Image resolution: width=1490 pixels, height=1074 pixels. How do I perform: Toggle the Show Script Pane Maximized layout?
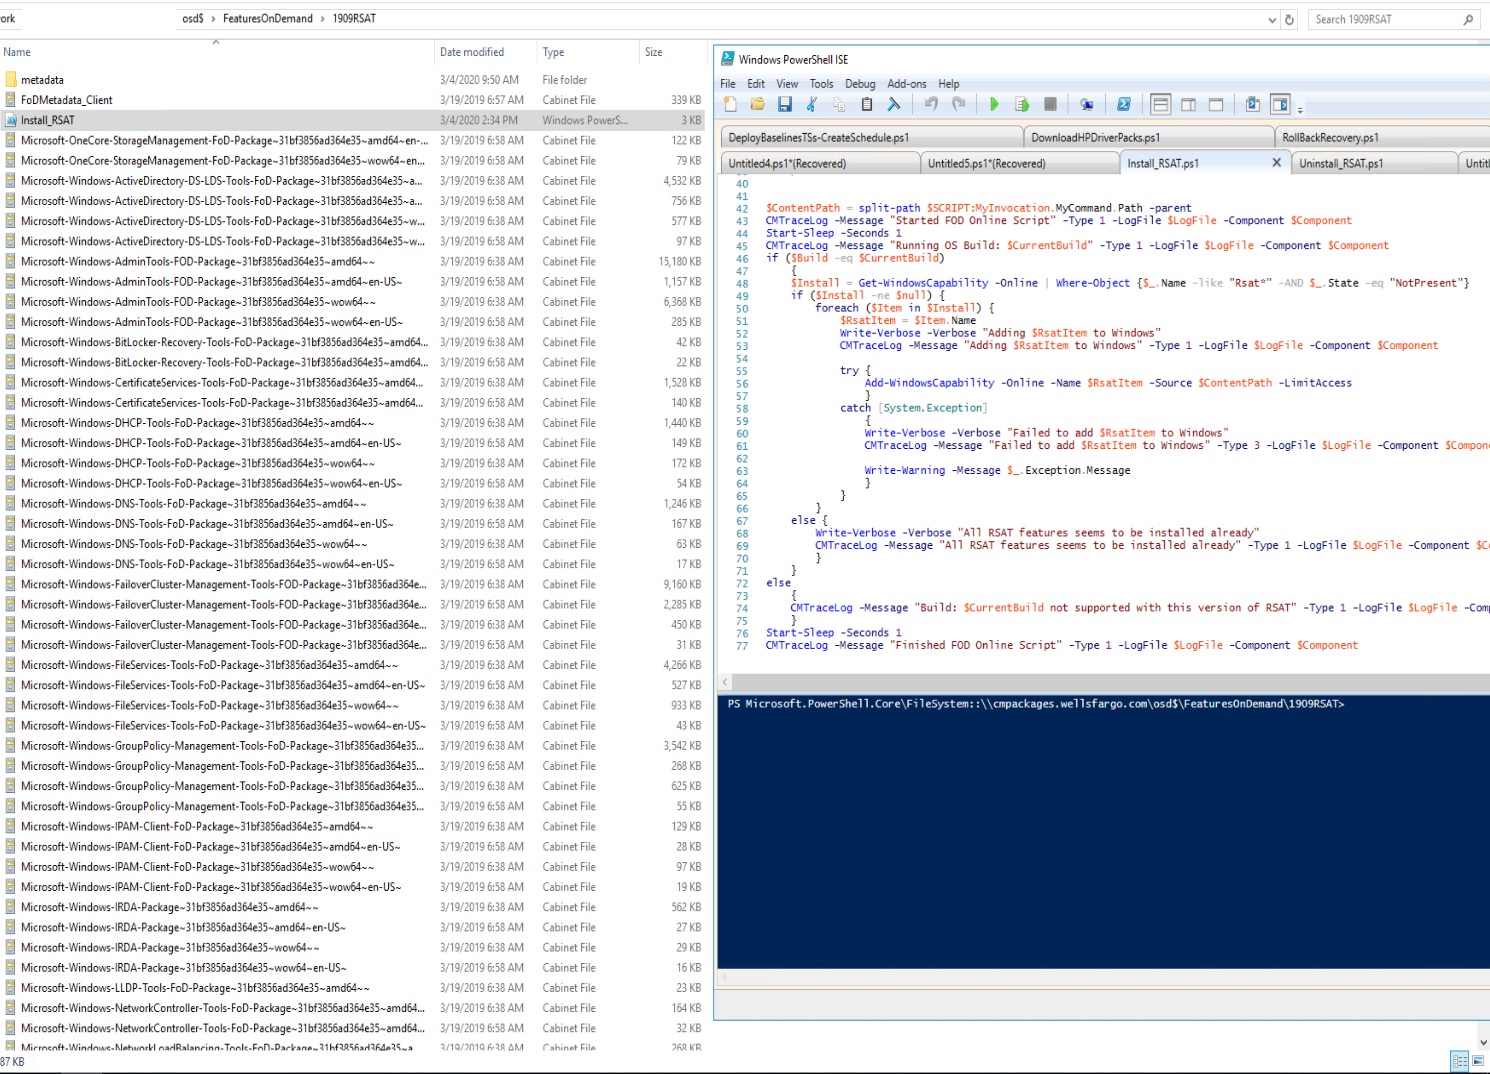(x=1214, y=104)
